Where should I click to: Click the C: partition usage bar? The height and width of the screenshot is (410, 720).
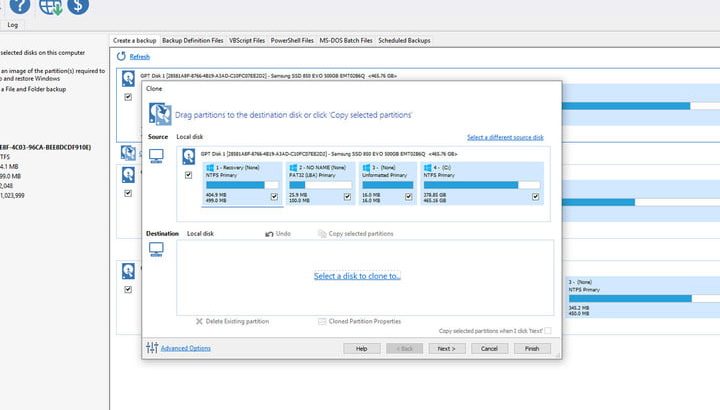[481, 185]
